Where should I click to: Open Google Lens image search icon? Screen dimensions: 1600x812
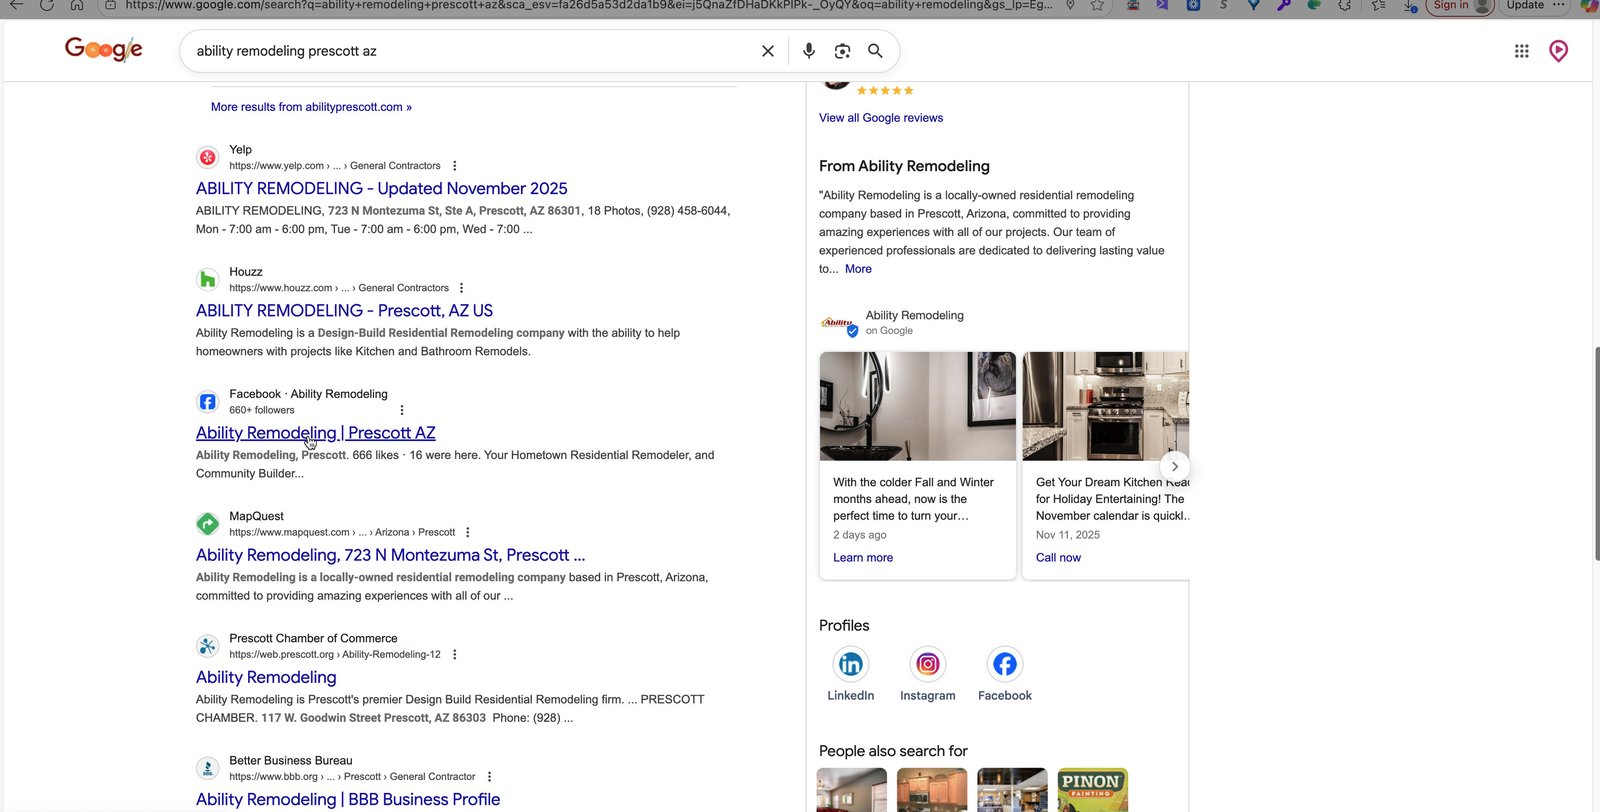843,51
